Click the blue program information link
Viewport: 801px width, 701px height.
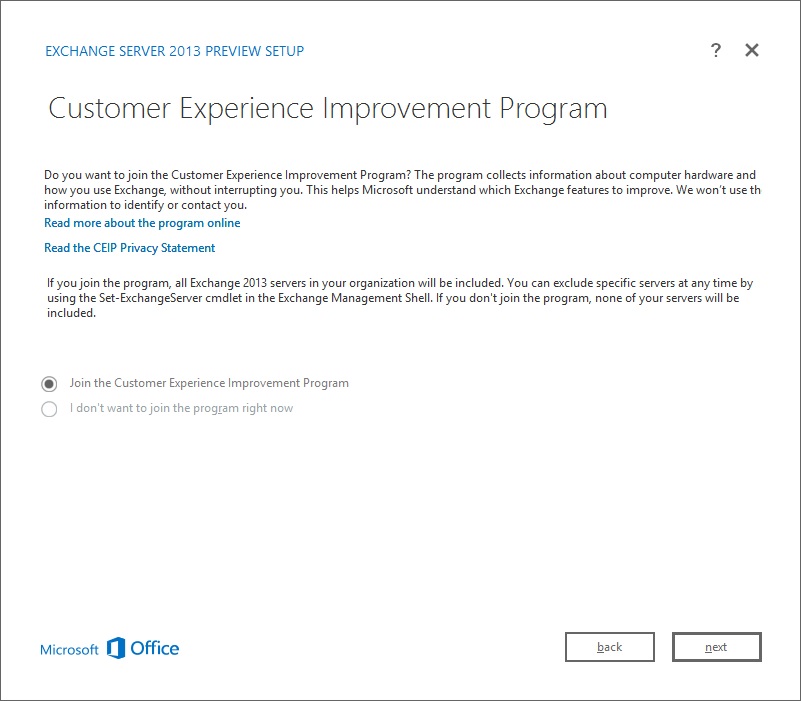tap(140, 222)
